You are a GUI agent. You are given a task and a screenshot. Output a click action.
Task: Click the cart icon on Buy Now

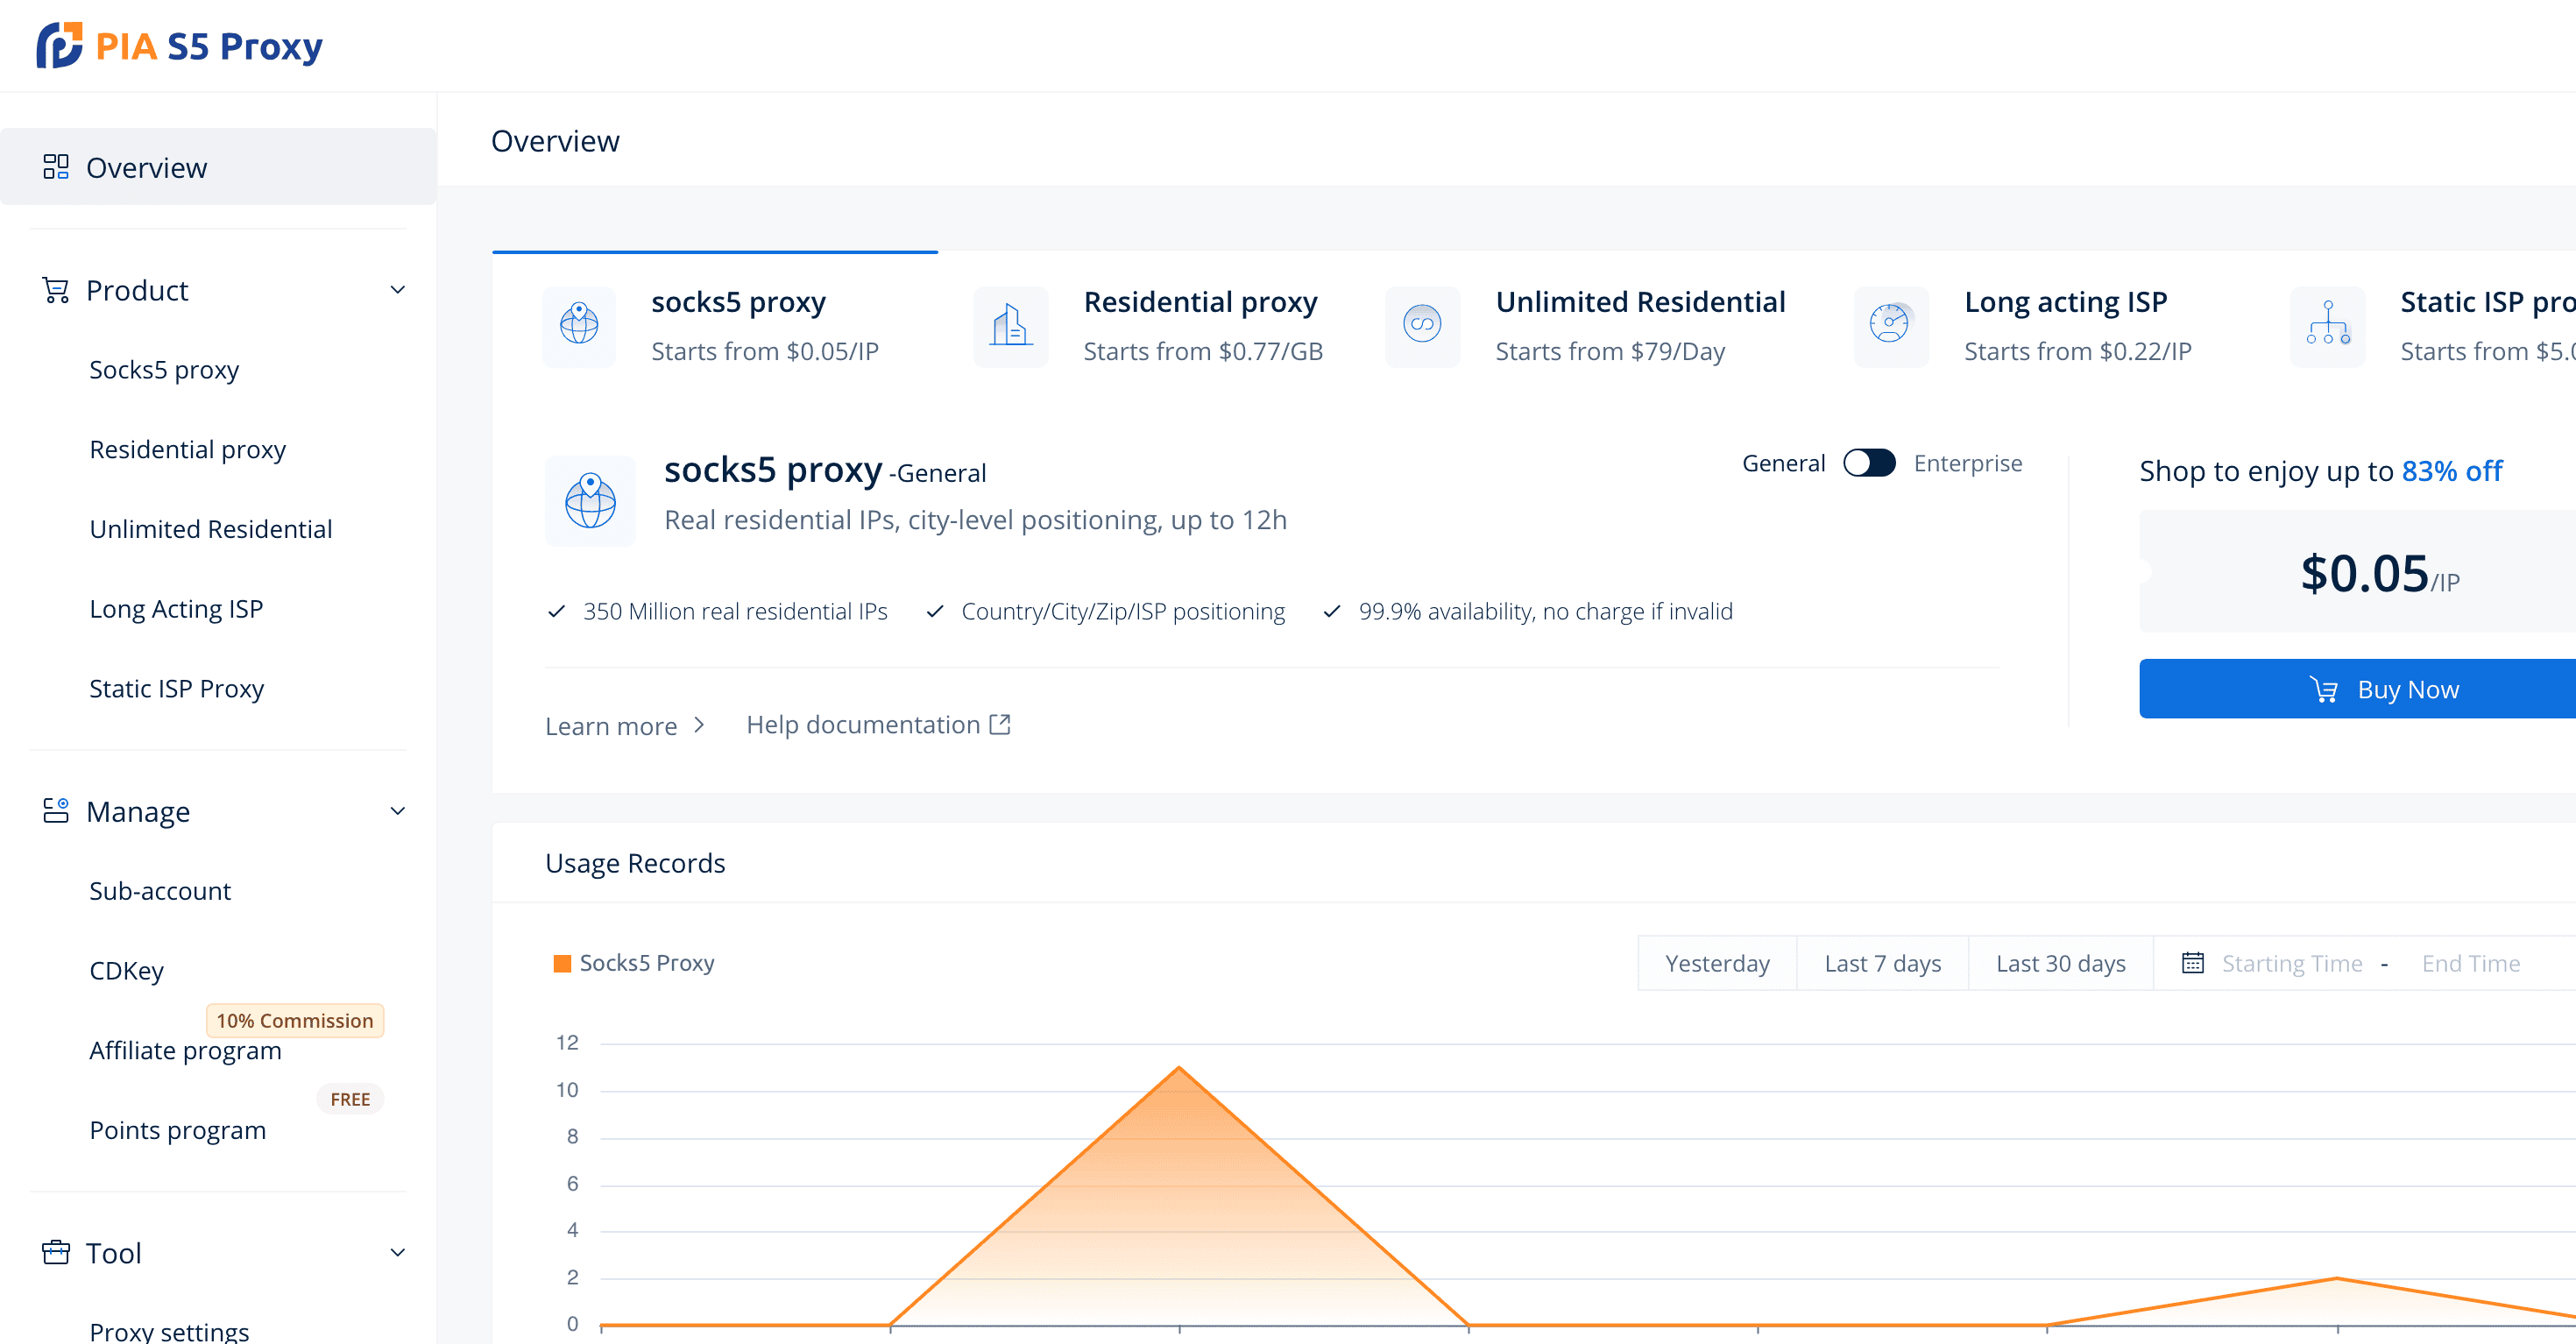click(2323, 689)
